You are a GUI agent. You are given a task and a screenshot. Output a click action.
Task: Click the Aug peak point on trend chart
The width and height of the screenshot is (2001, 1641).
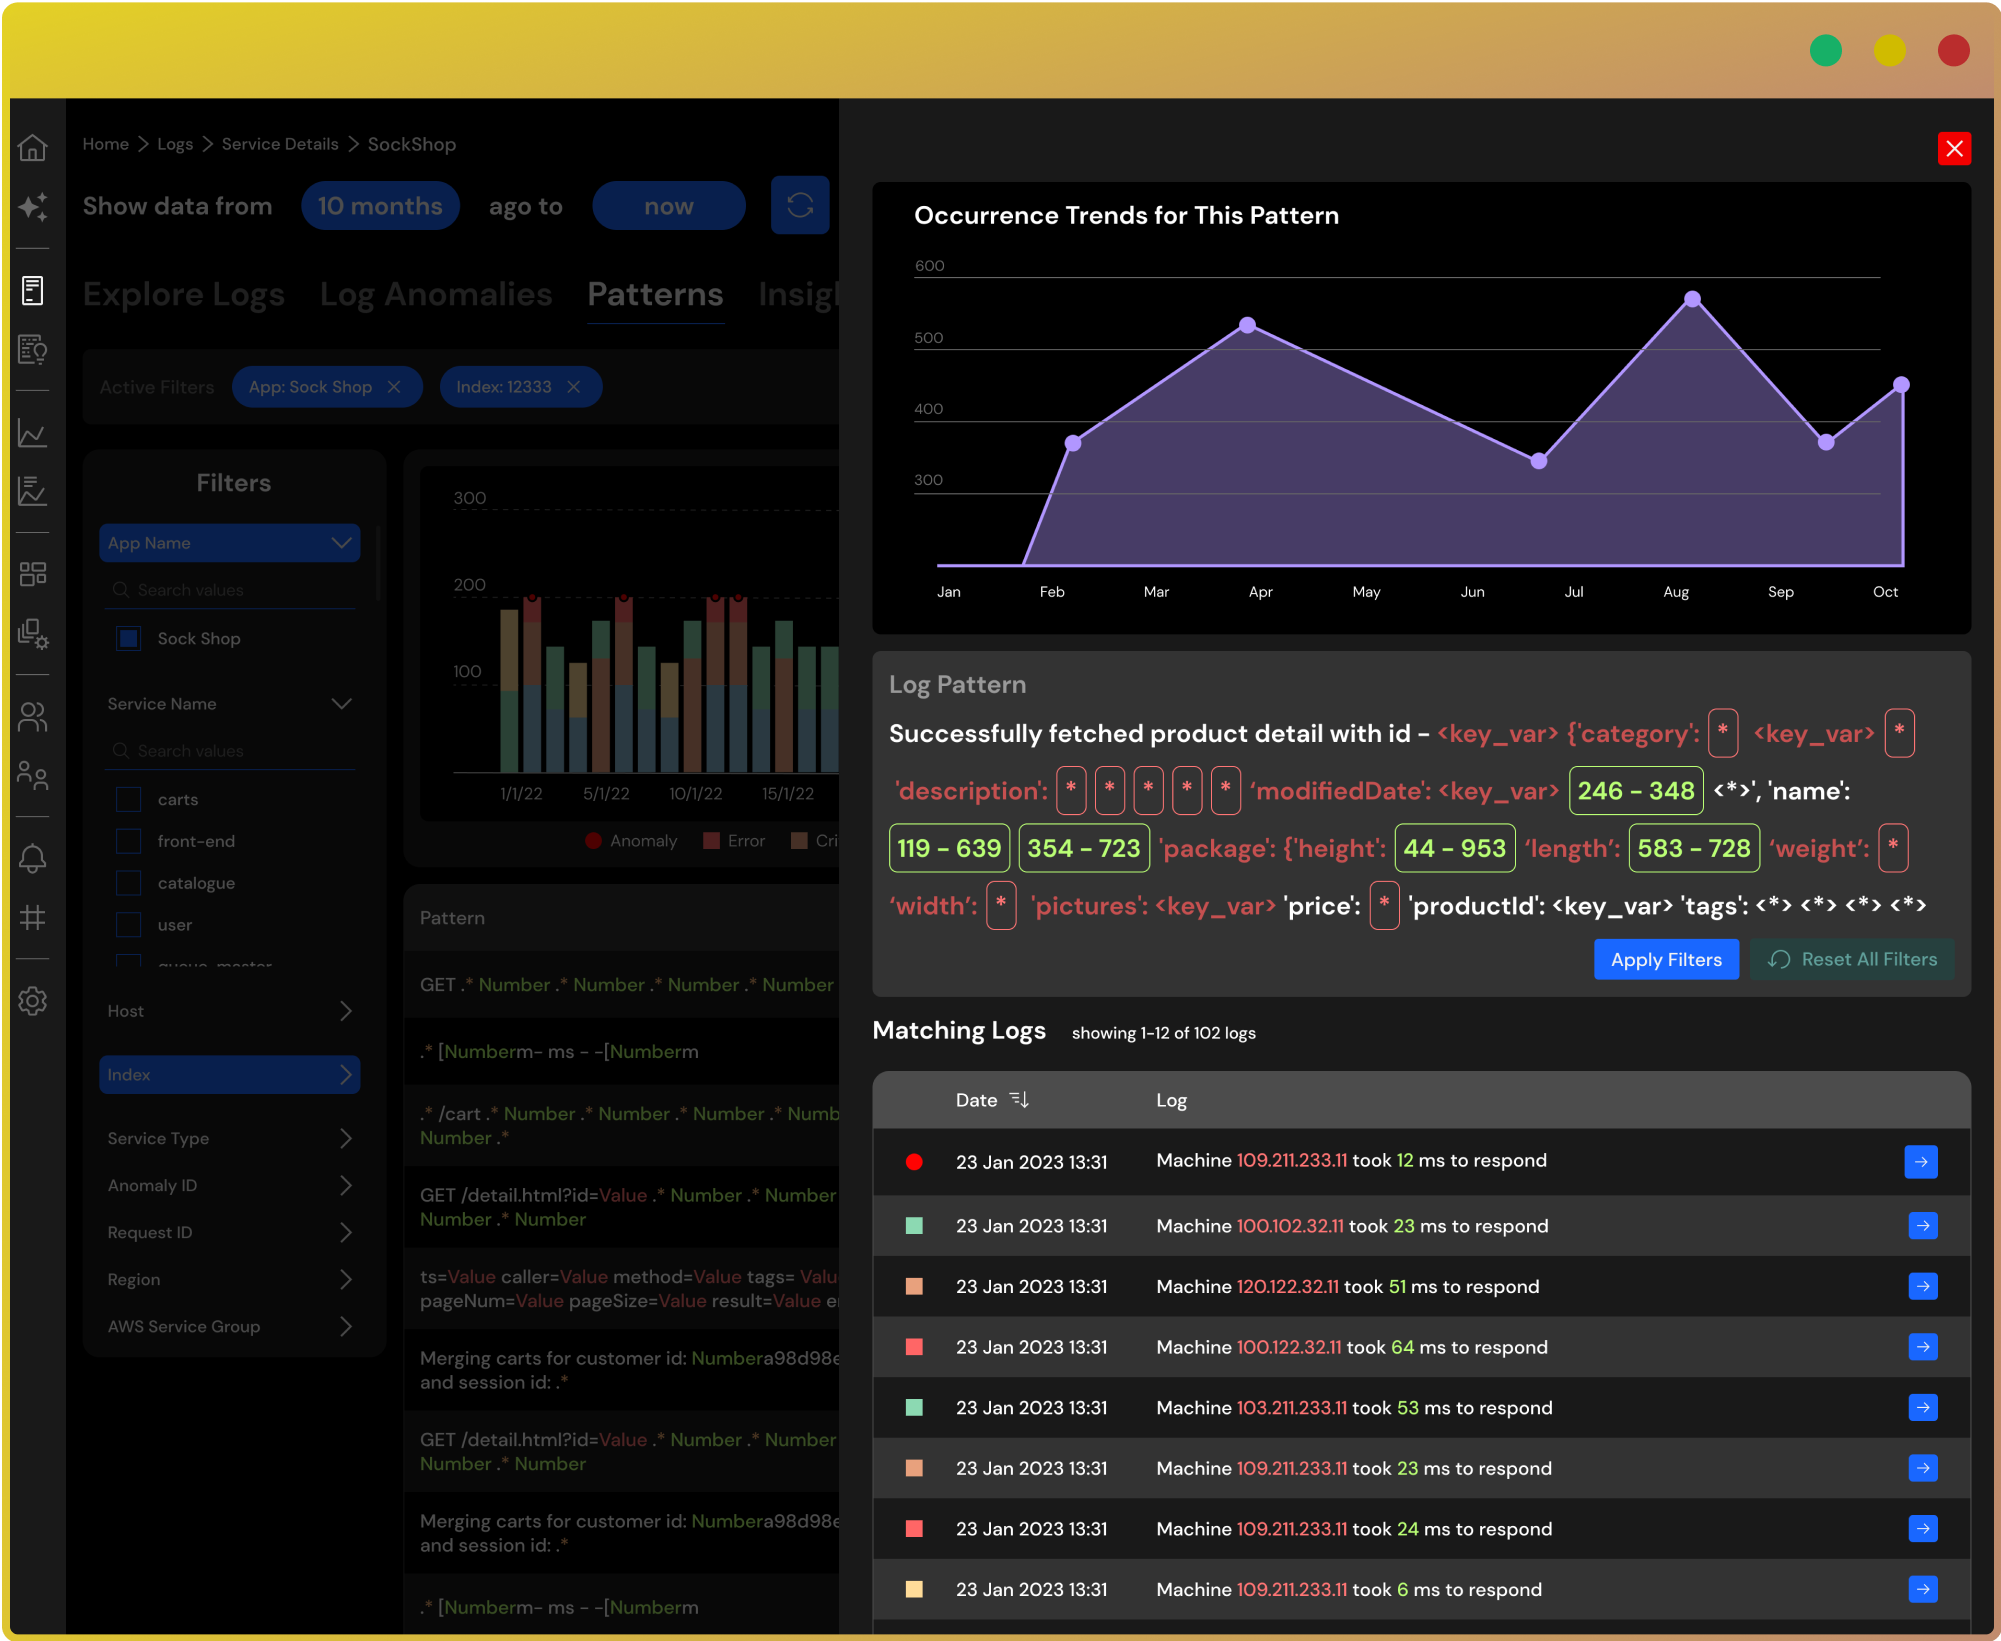tap(1692, 299)
